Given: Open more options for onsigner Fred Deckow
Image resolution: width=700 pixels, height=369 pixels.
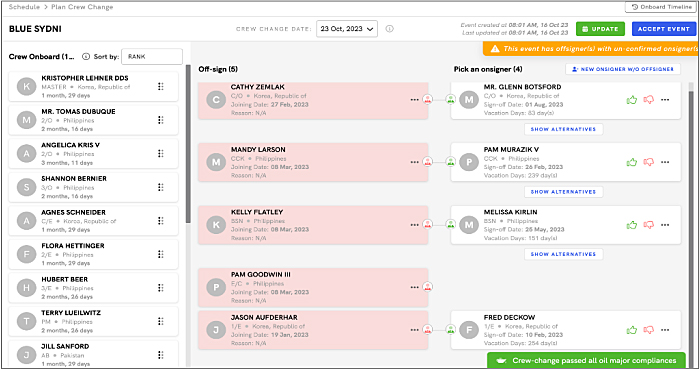Looking at the screenshot, I should (665, 330).
